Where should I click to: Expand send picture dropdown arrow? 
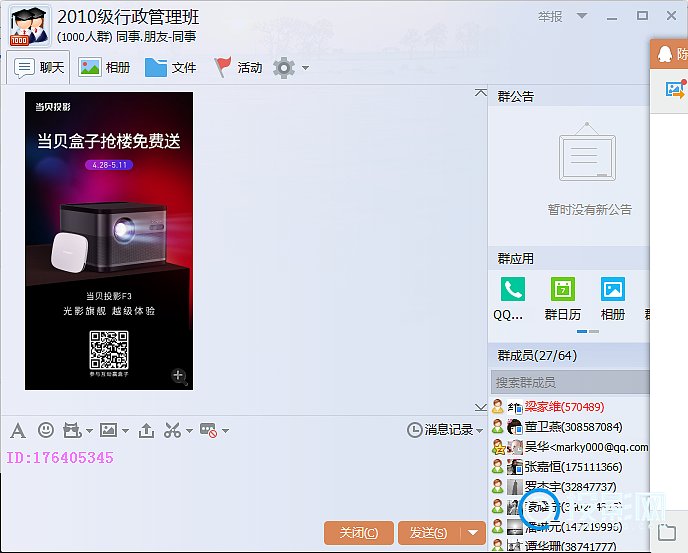[125, 431]
